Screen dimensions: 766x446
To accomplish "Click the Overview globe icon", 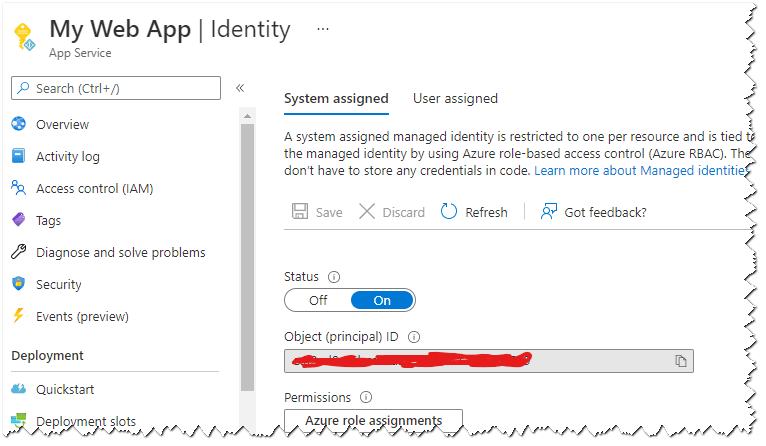I will (19, 124).
